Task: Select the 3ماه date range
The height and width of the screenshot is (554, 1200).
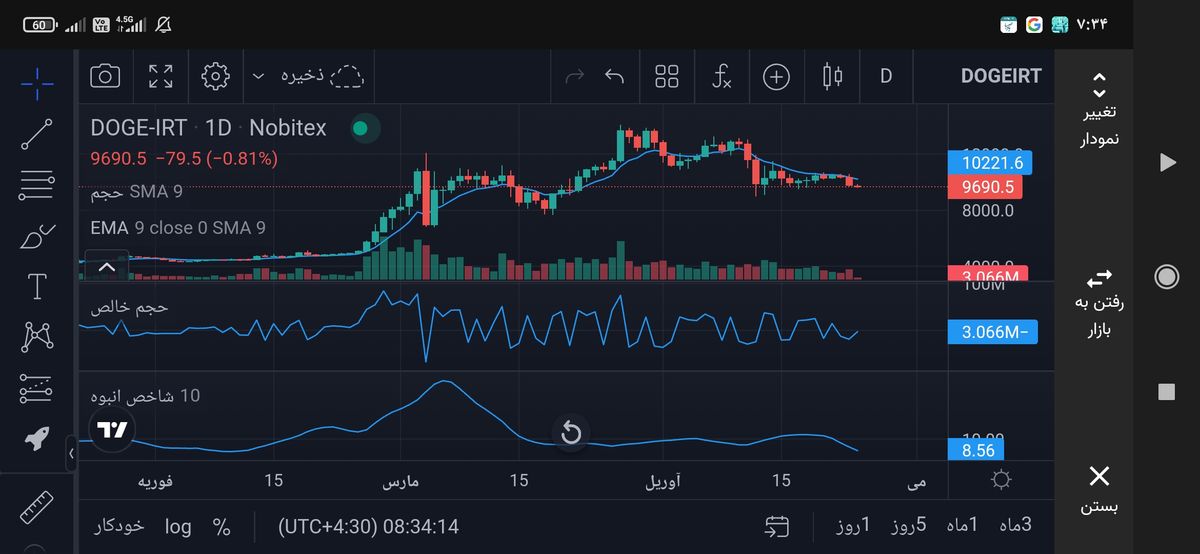Action: 1014,525
